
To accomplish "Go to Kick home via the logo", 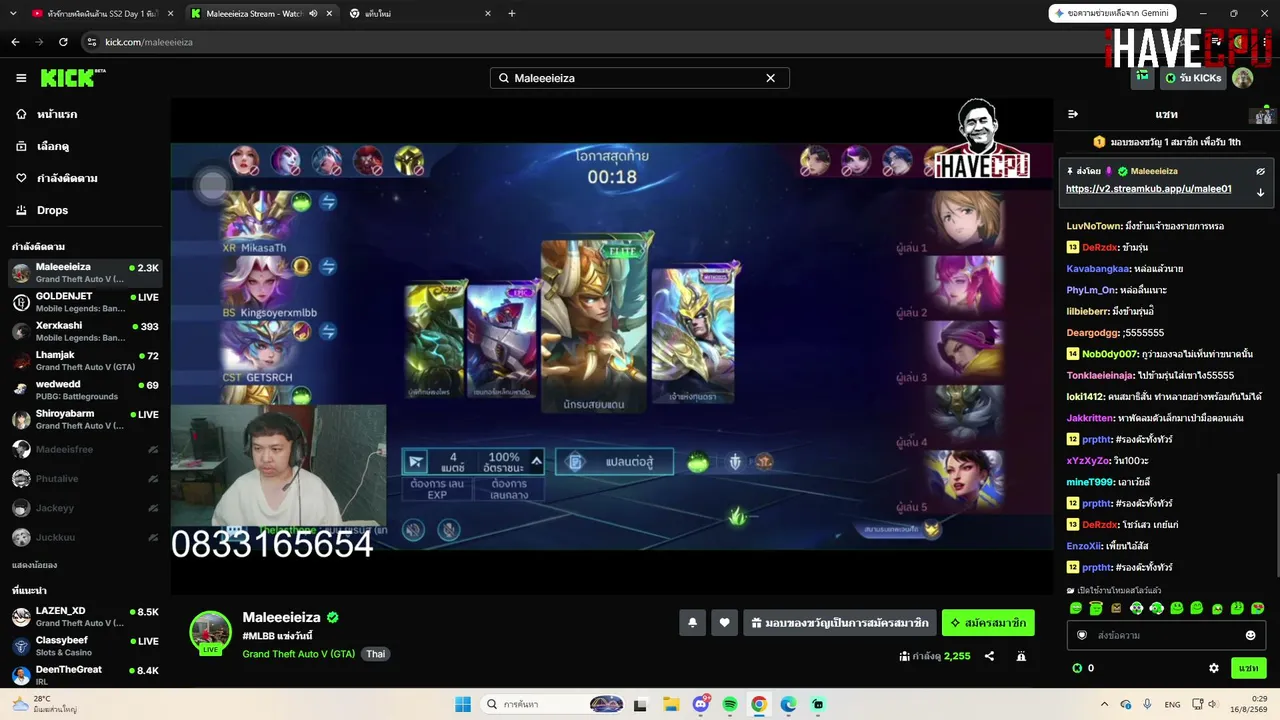I will pyautogui.click(x=73, y=78).
